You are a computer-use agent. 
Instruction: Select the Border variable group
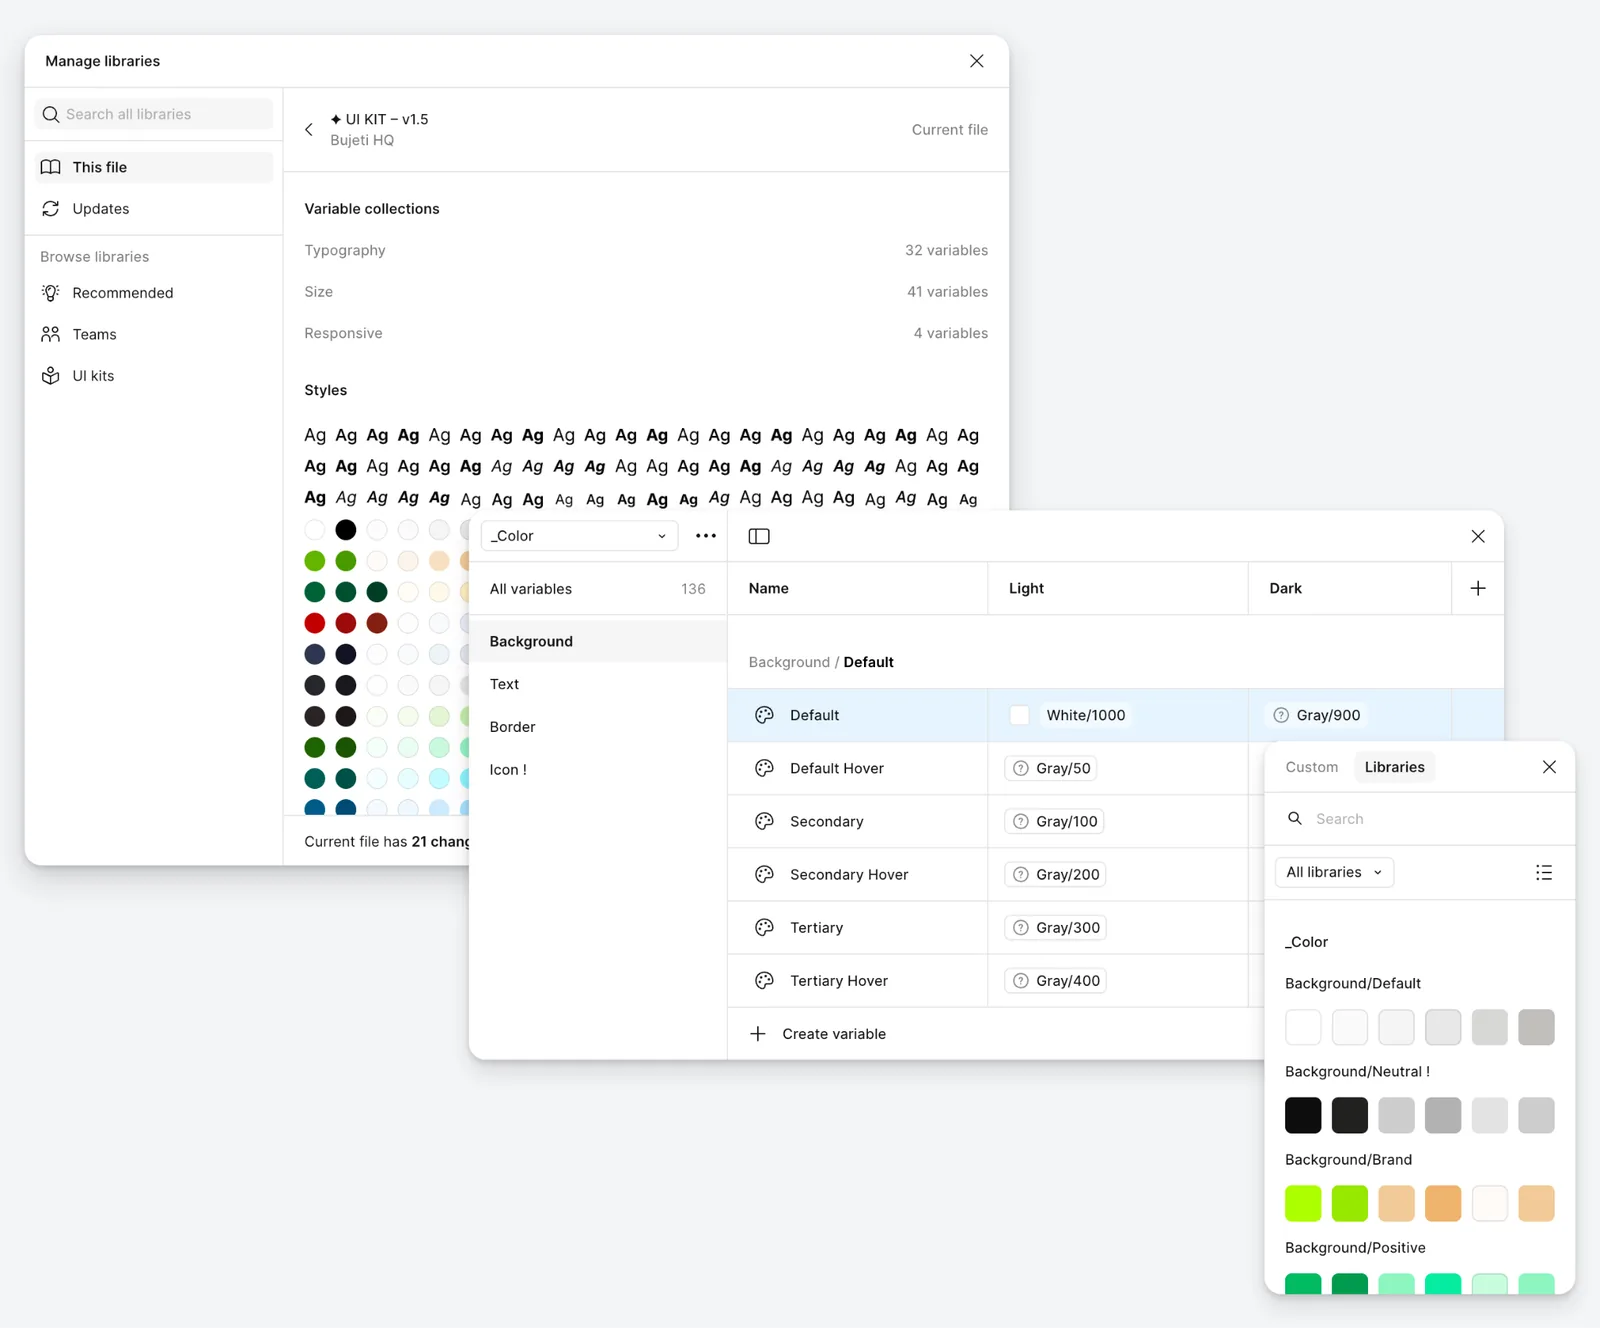[x=597, y=727]
